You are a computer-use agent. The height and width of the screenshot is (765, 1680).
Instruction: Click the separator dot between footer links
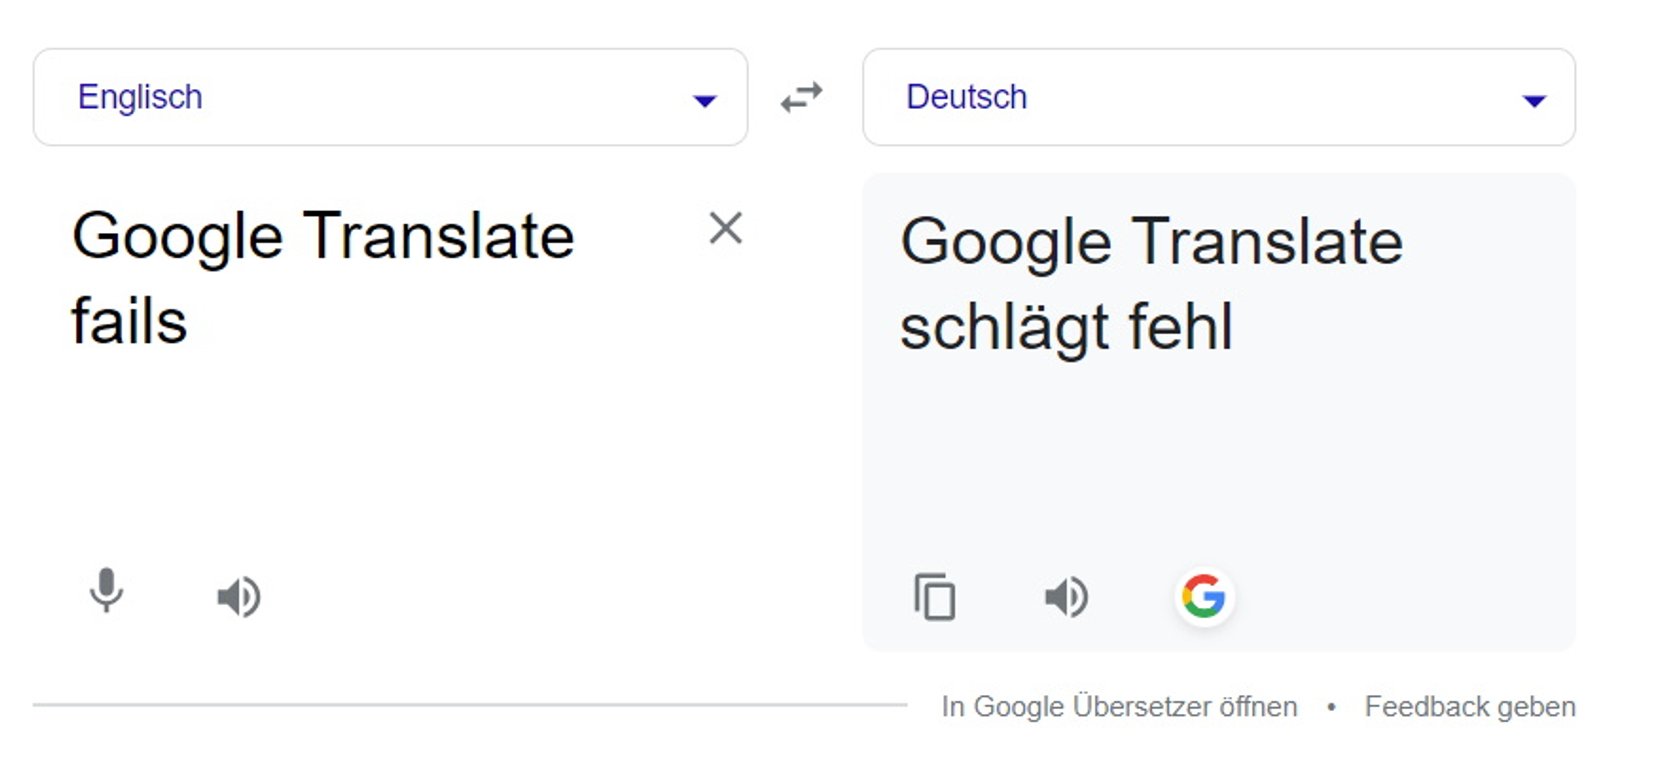1333,706
